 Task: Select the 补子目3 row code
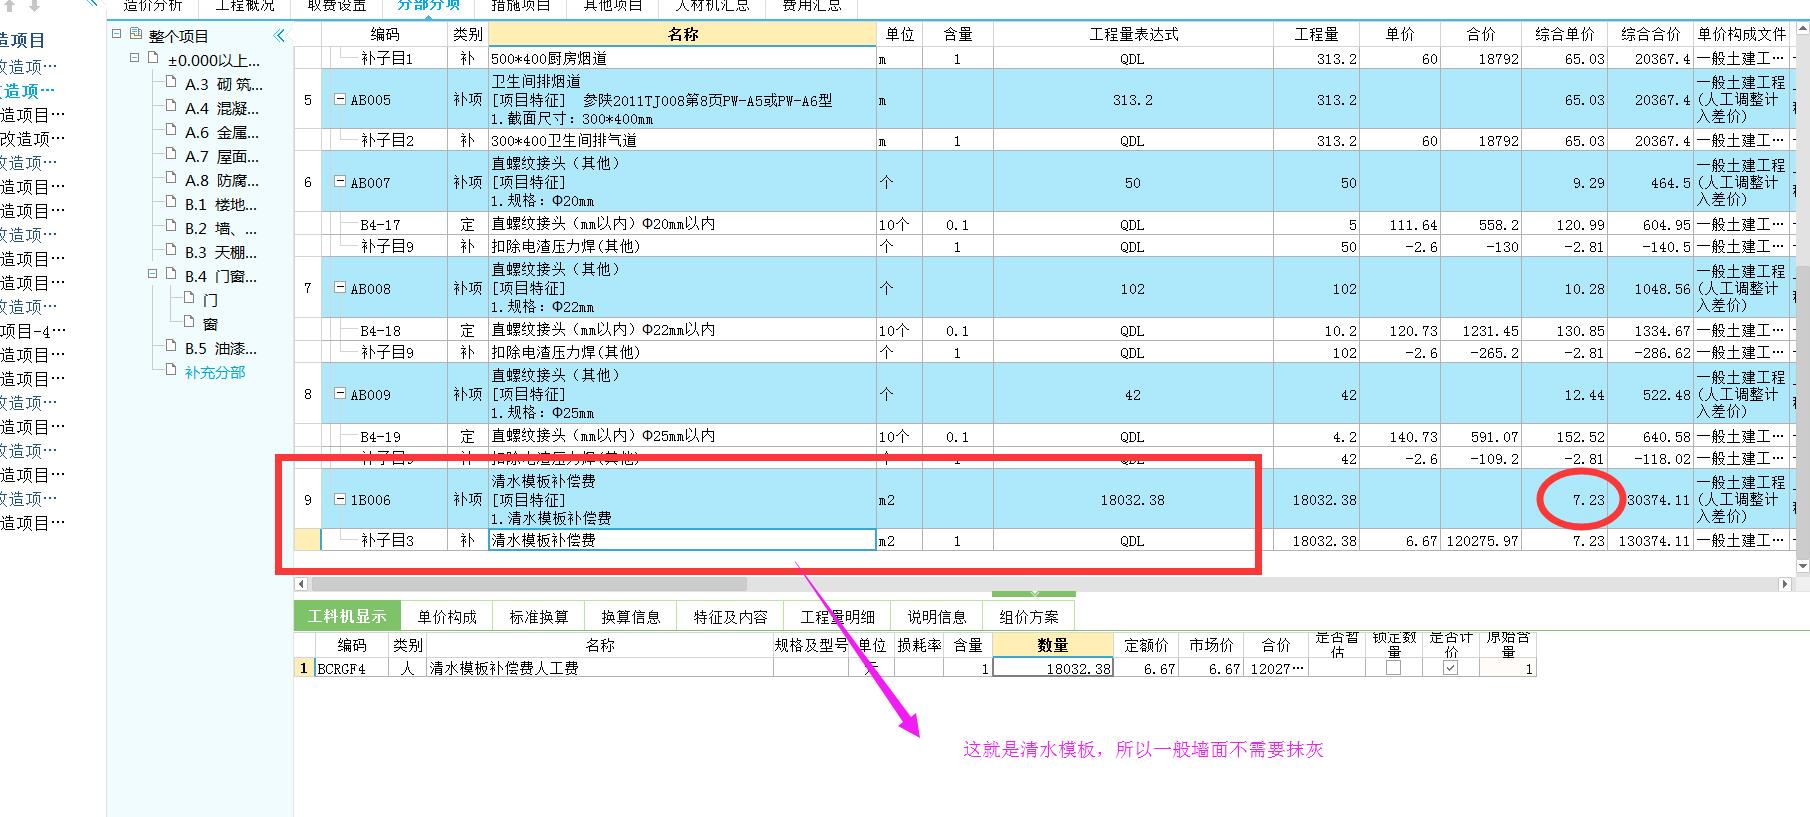[x=387, y=540]
